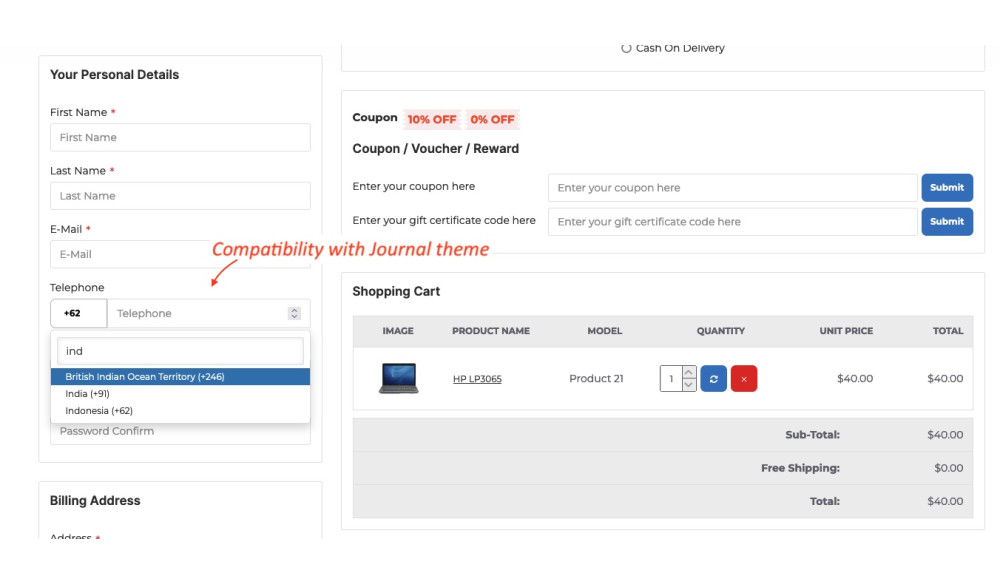Image resolution: width=1000 pixels, height=585 pixels.
Task: Apply the 10% OFF coupon tag
Action: [431, 120]
